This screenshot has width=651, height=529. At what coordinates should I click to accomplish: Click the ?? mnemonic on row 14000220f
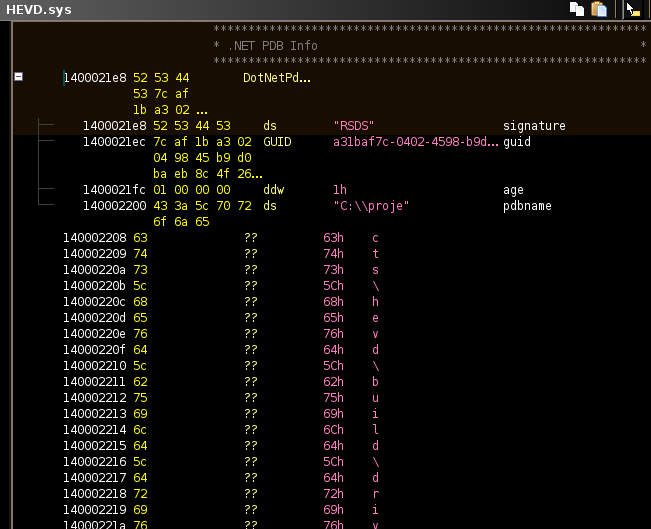[x=251, y=350]
